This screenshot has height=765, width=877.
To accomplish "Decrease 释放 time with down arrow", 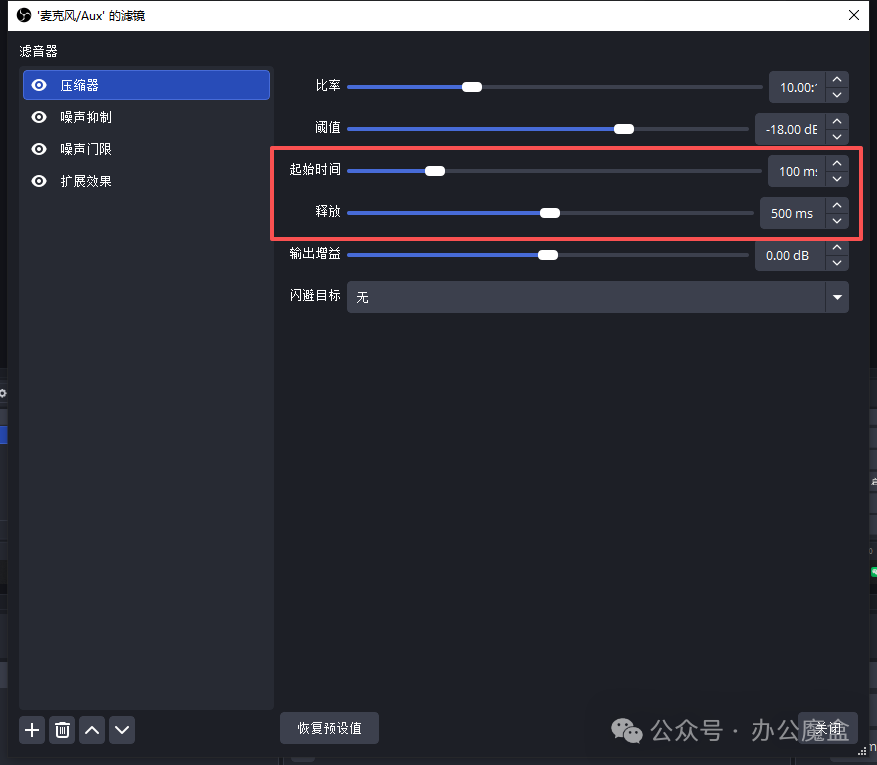I will click(x=837, y=221).
